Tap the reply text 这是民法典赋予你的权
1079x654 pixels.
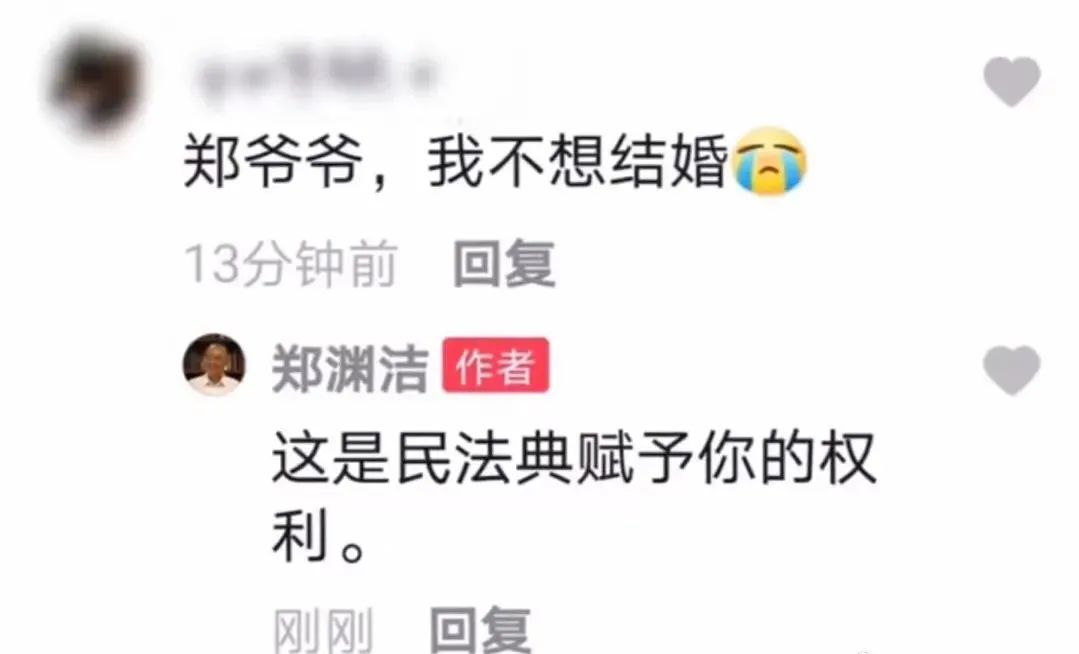coord(575,457)
